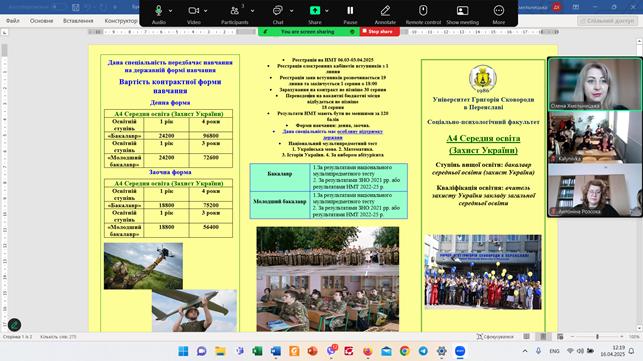Open Firefox from the taskbar

click(x=368, y=351)
